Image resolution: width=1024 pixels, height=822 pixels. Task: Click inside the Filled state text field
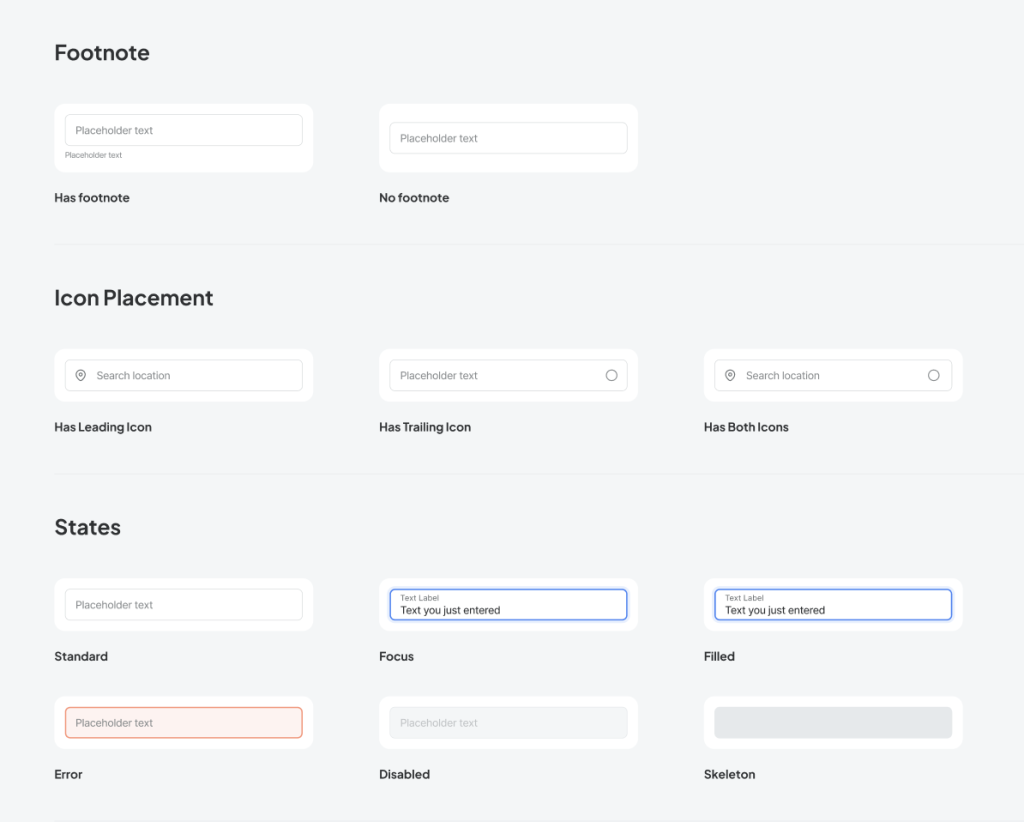(832, 605)
